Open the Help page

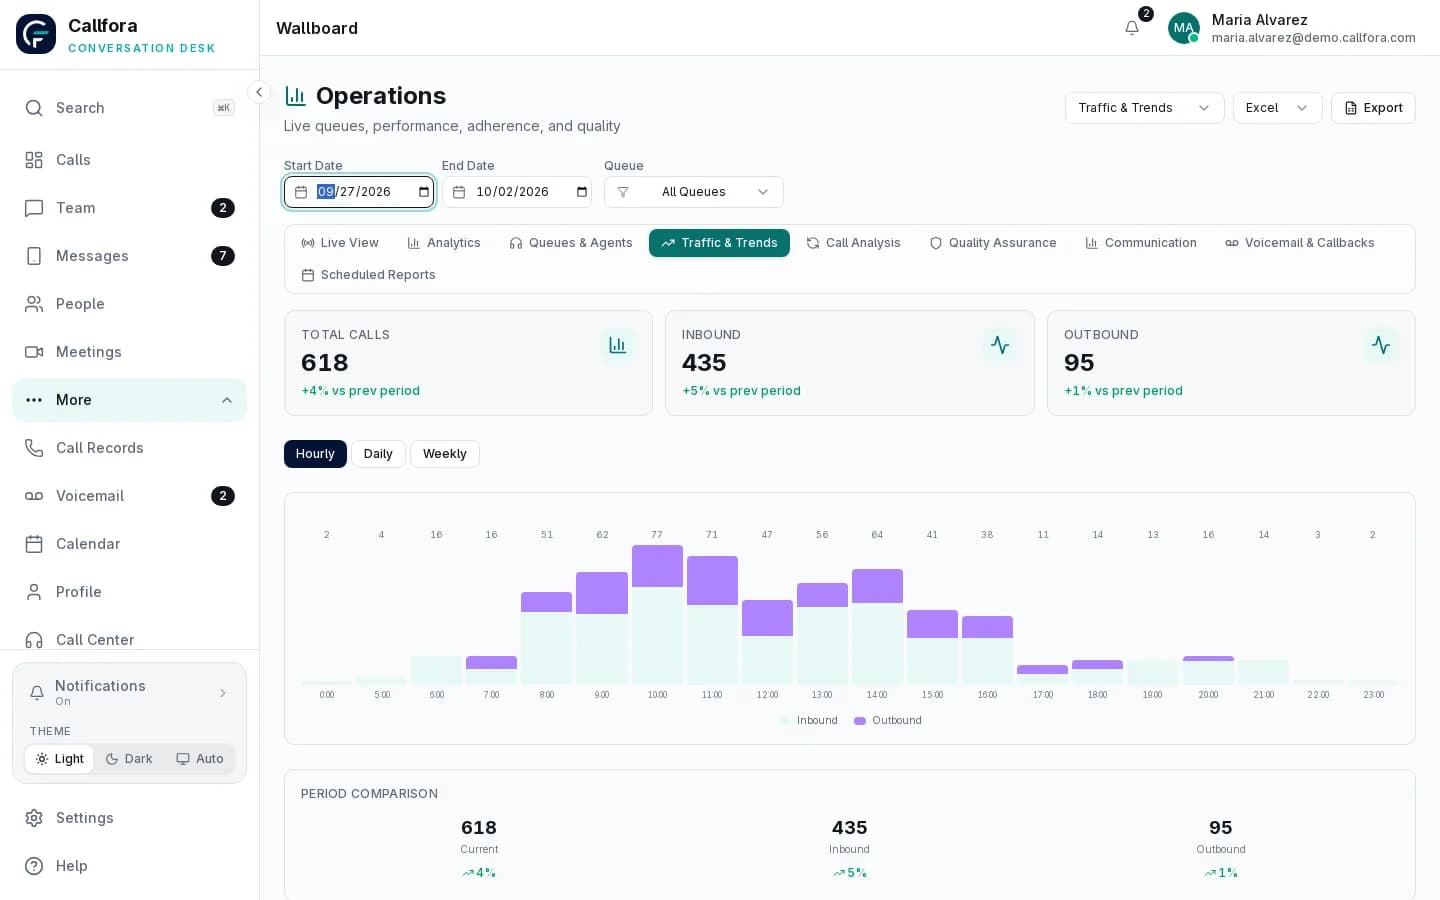pos(129,866)
